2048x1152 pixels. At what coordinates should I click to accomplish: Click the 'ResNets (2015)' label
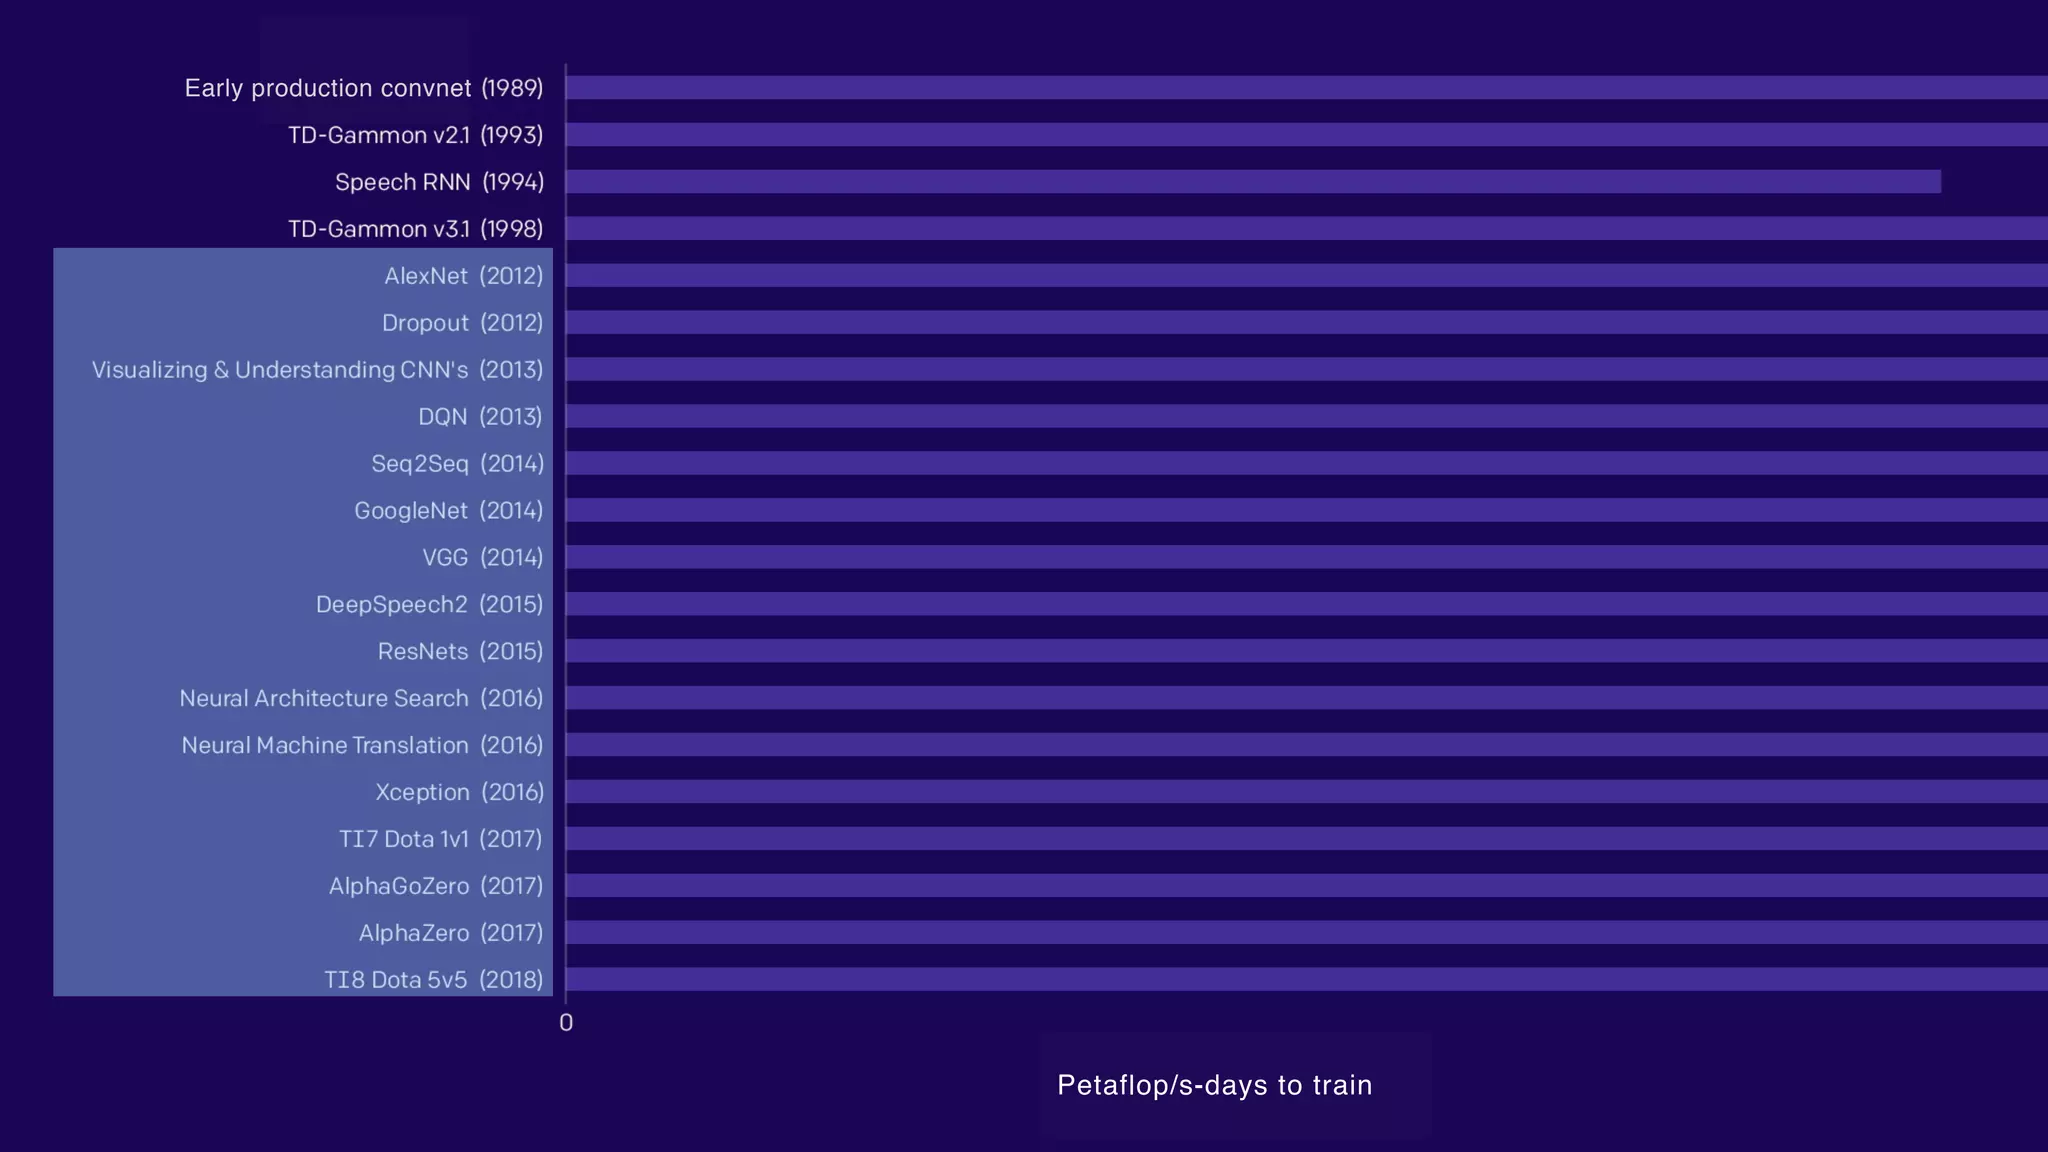pos(461,652)
